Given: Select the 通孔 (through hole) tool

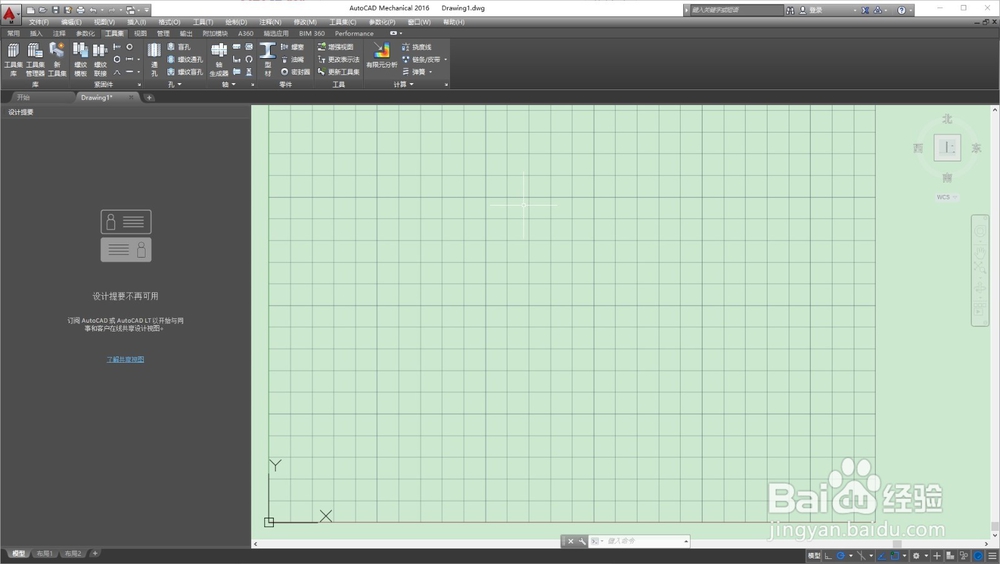Looking at the screenshot, I should tap(154, 59).
